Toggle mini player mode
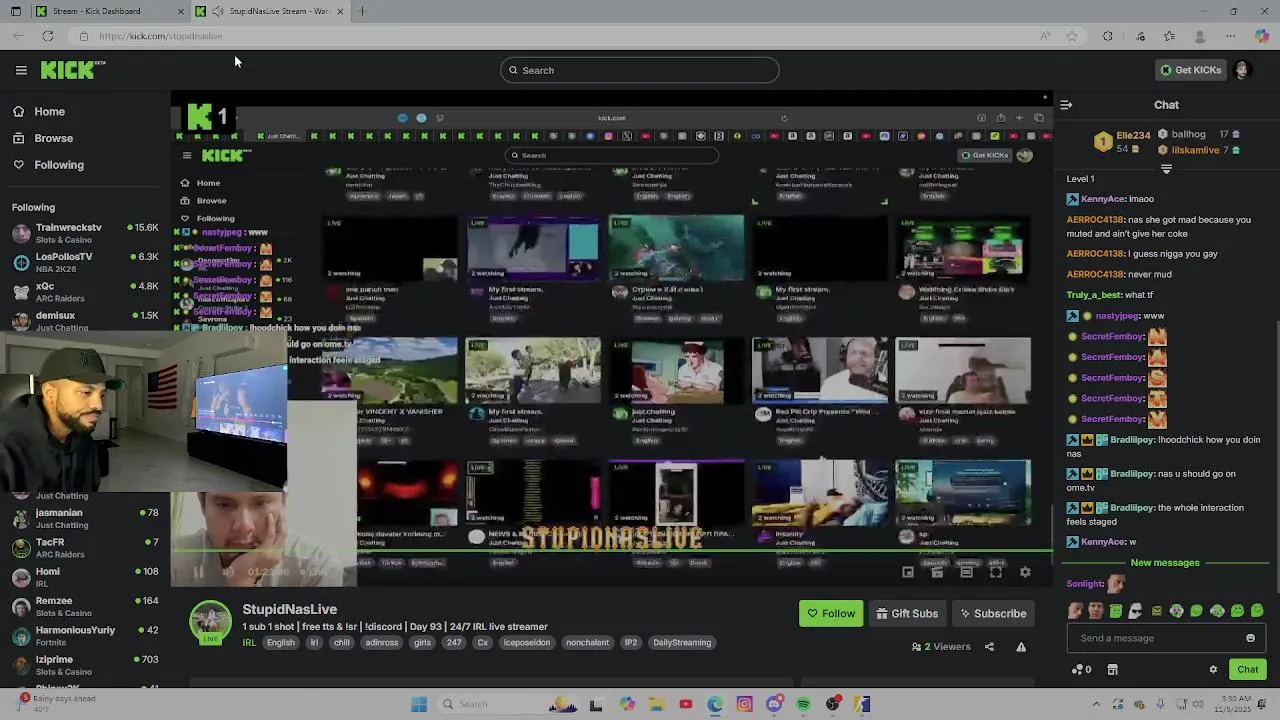1280x720 pixels. click(x=908, y=572)
